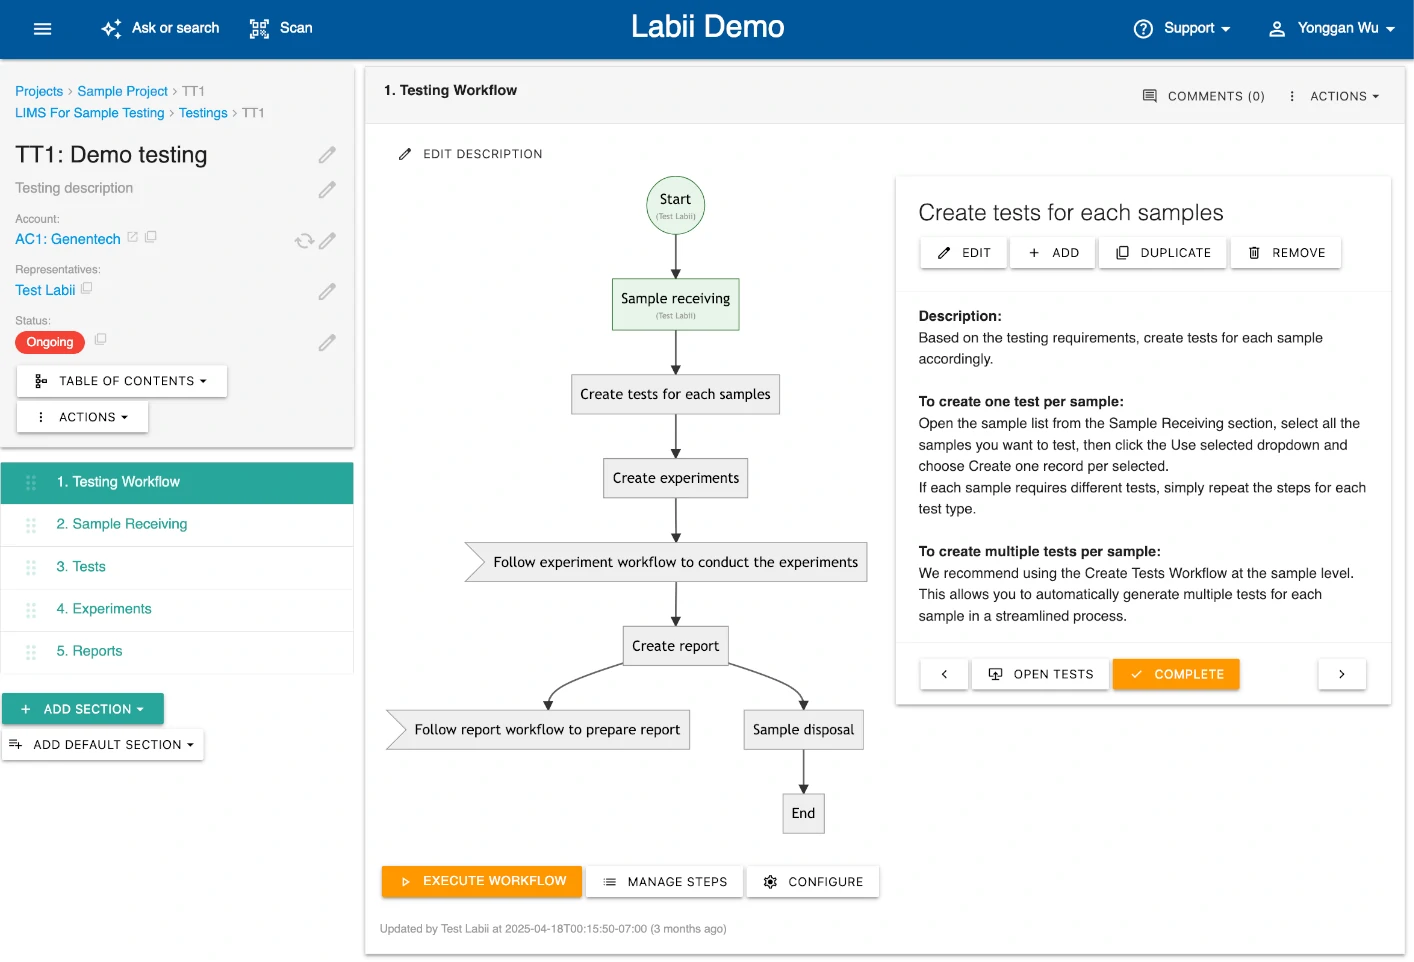The width and height of the screenshot is (1414, 962).
Task: Click the Edit Description pencil icon
Action: point(405,153)
